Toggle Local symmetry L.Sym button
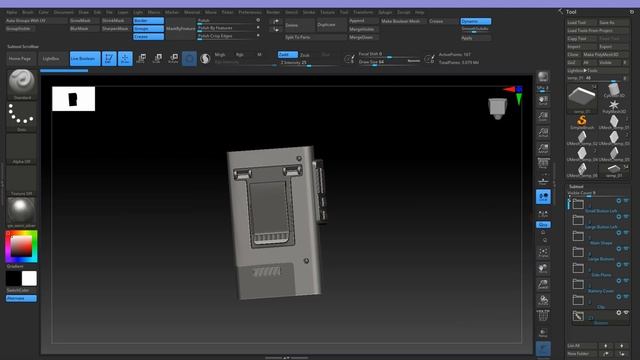The height and width of the screenshot is (360, 640). pos(543,213)
